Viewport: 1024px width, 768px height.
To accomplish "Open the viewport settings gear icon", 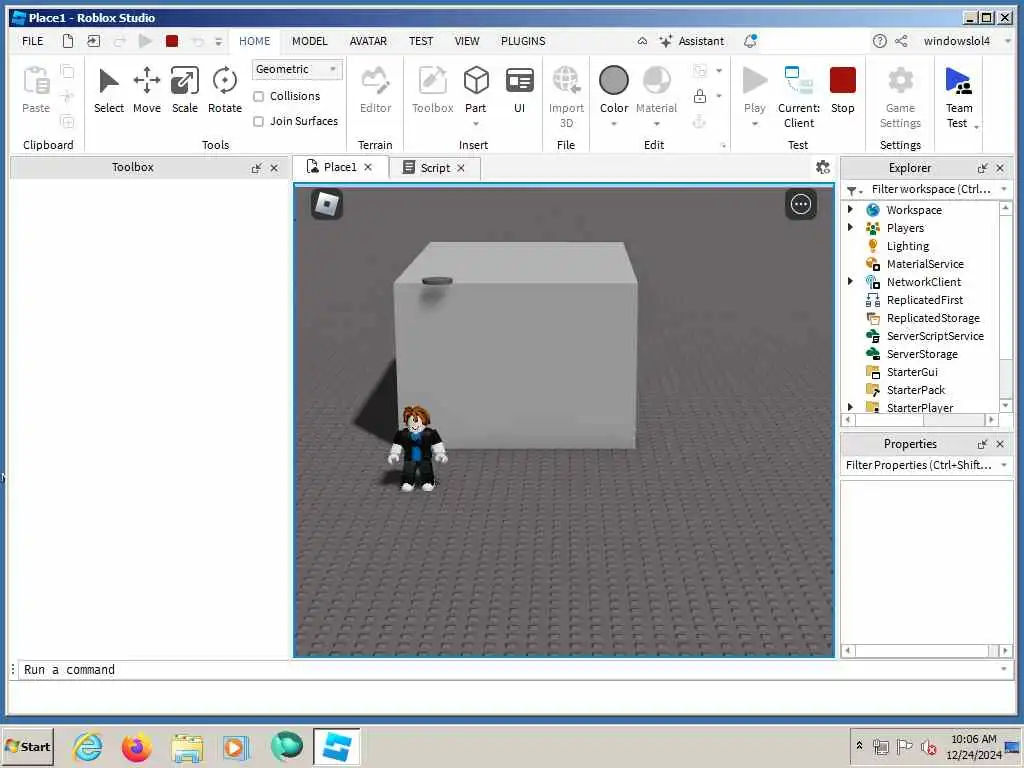I will (823, 168).
